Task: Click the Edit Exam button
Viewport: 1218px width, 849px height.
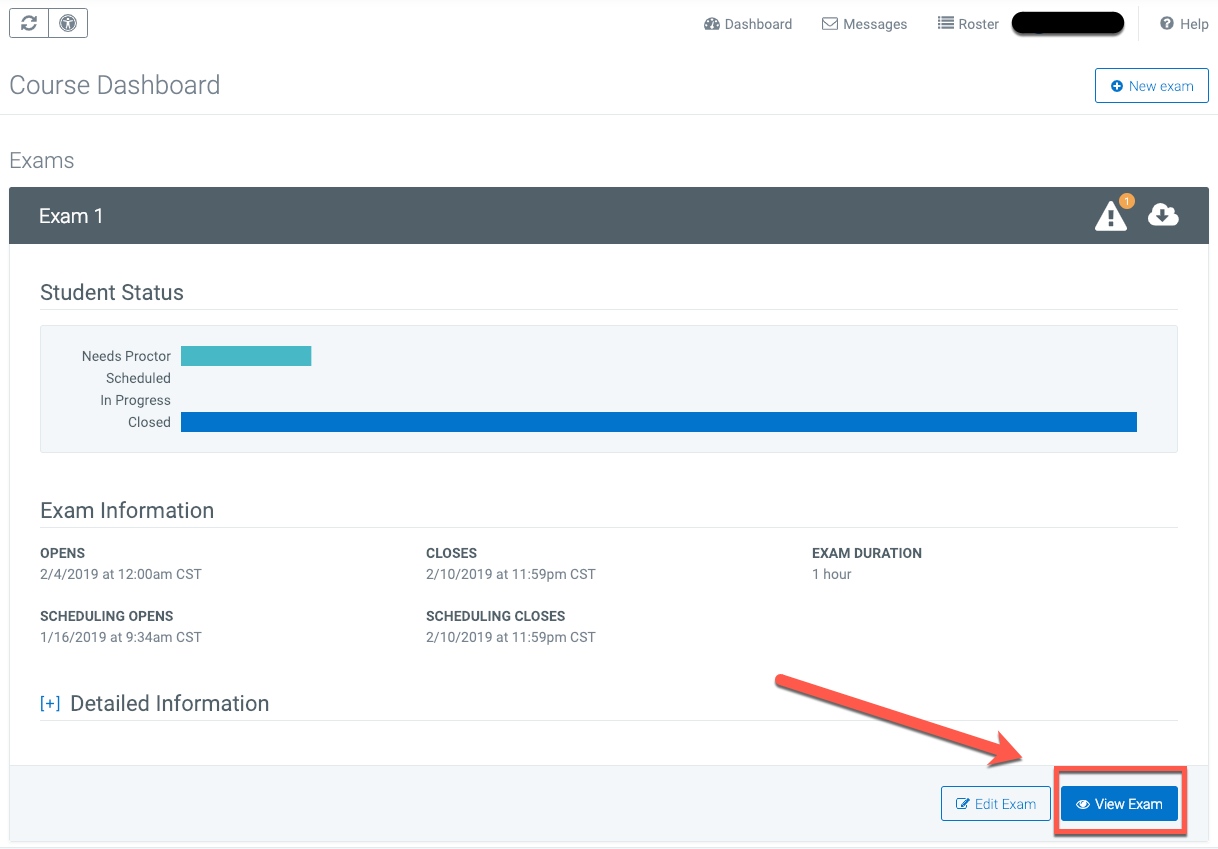Action: coord(996,804)
